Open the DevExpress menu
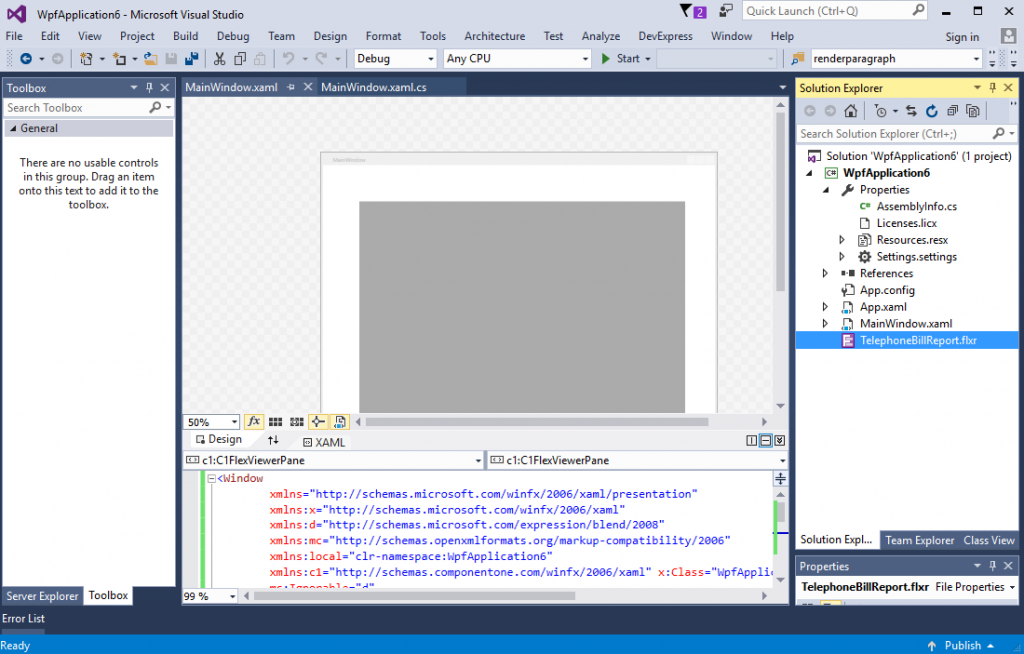The width and height of the screenshot is (1024, 654). 665,37
